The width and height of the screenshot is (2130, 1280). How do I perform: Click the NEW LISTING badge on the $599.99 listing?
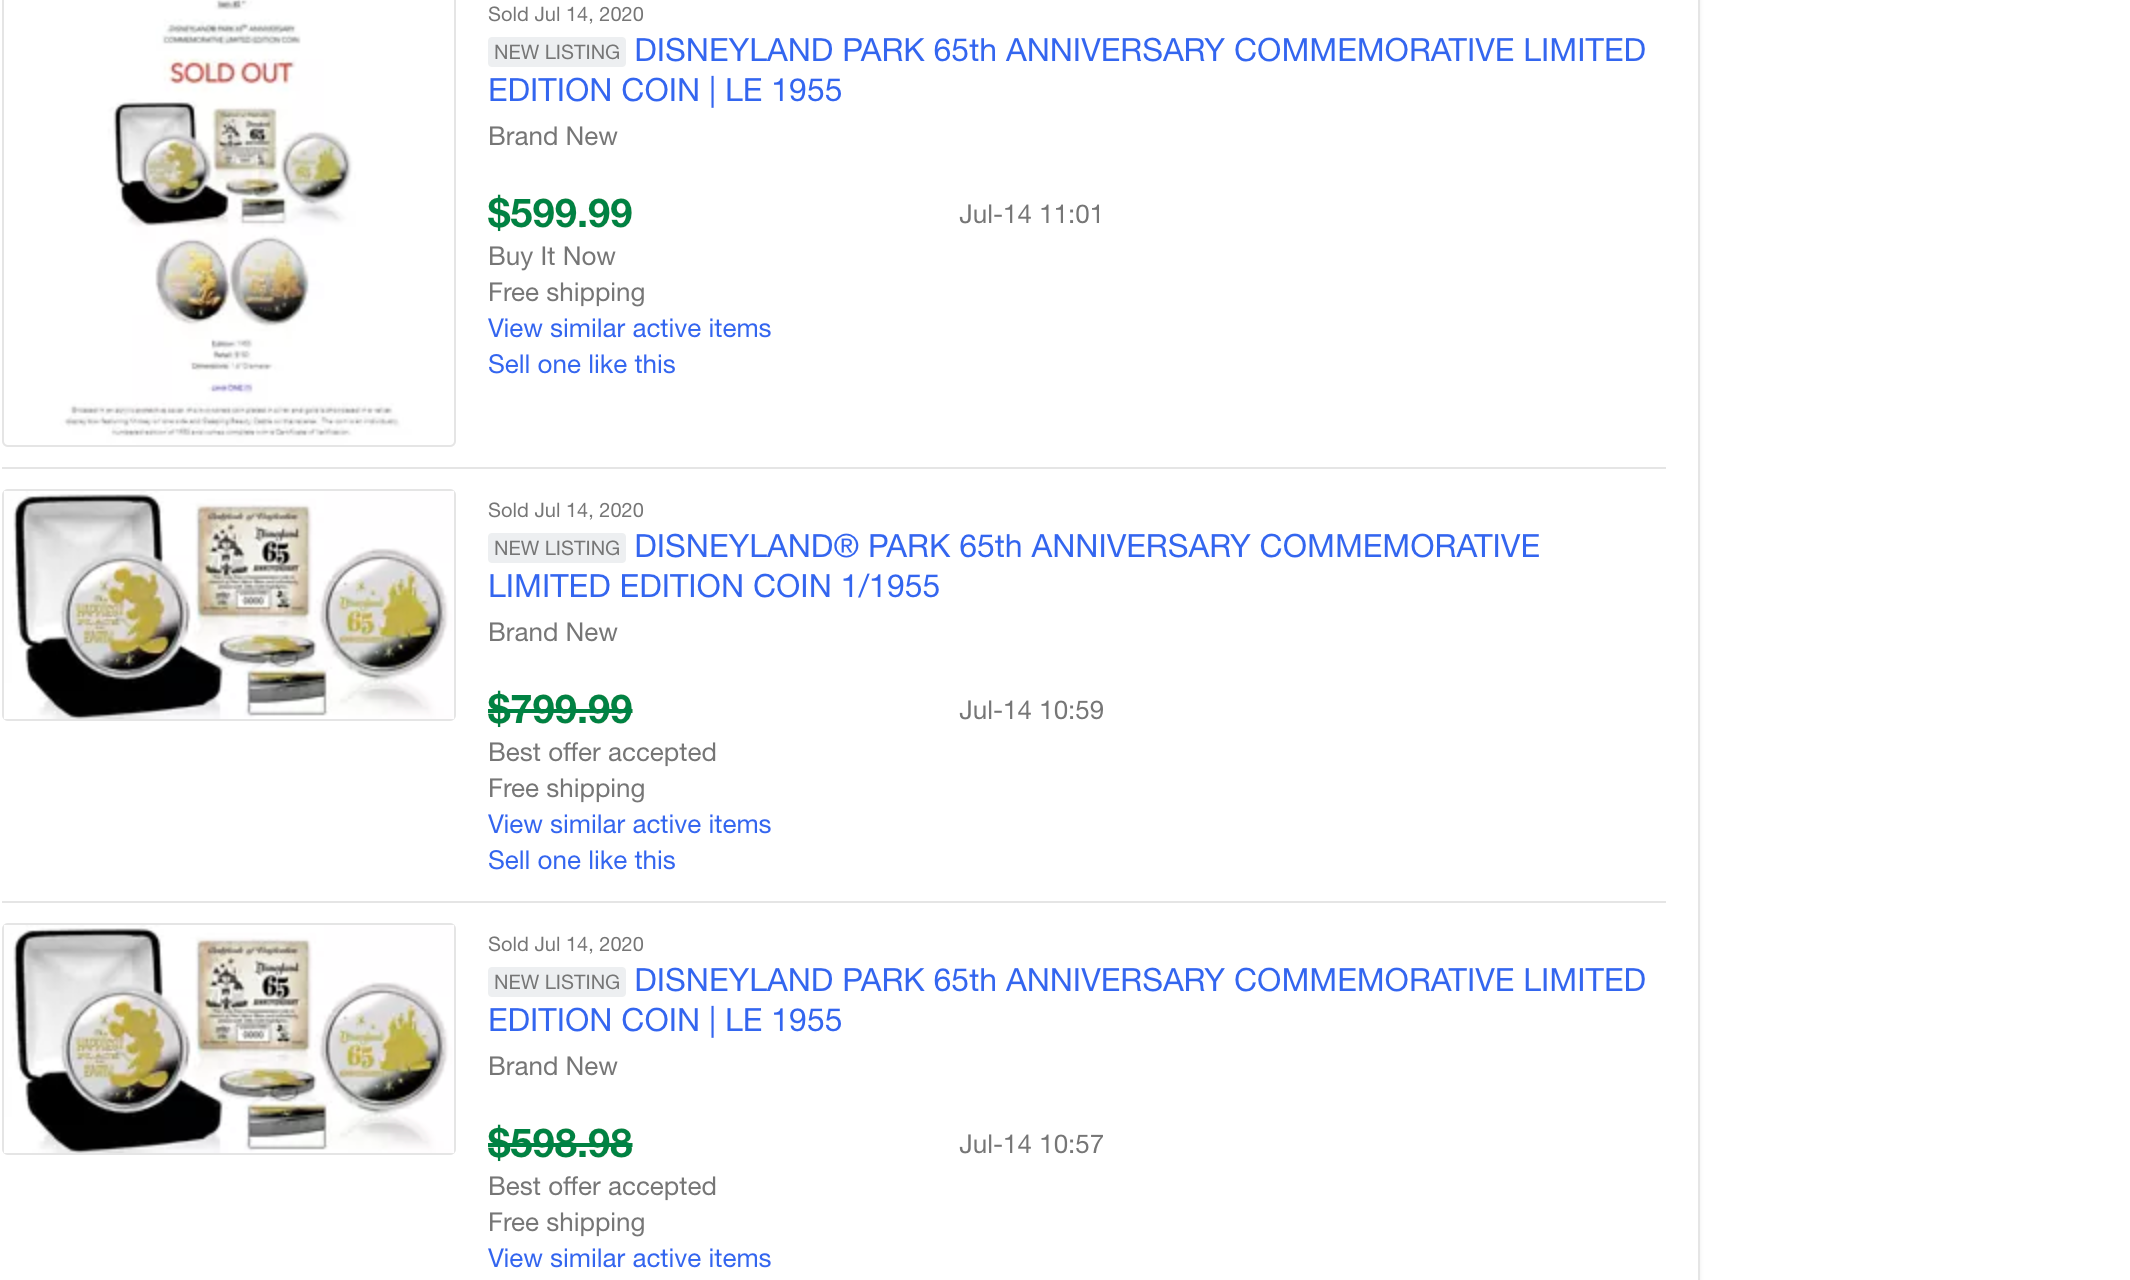pyautogui.click(x=557, y=52)
